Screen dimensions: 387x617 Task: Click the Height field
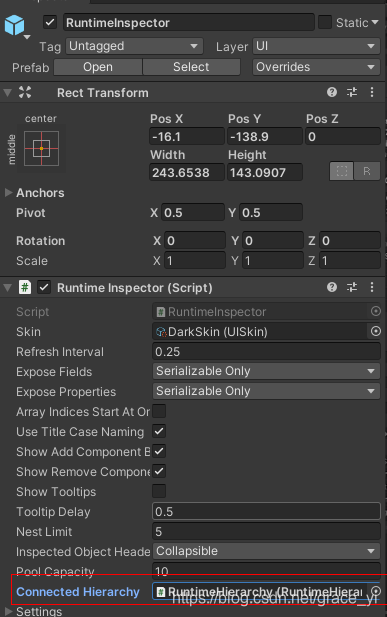point(265,172)
